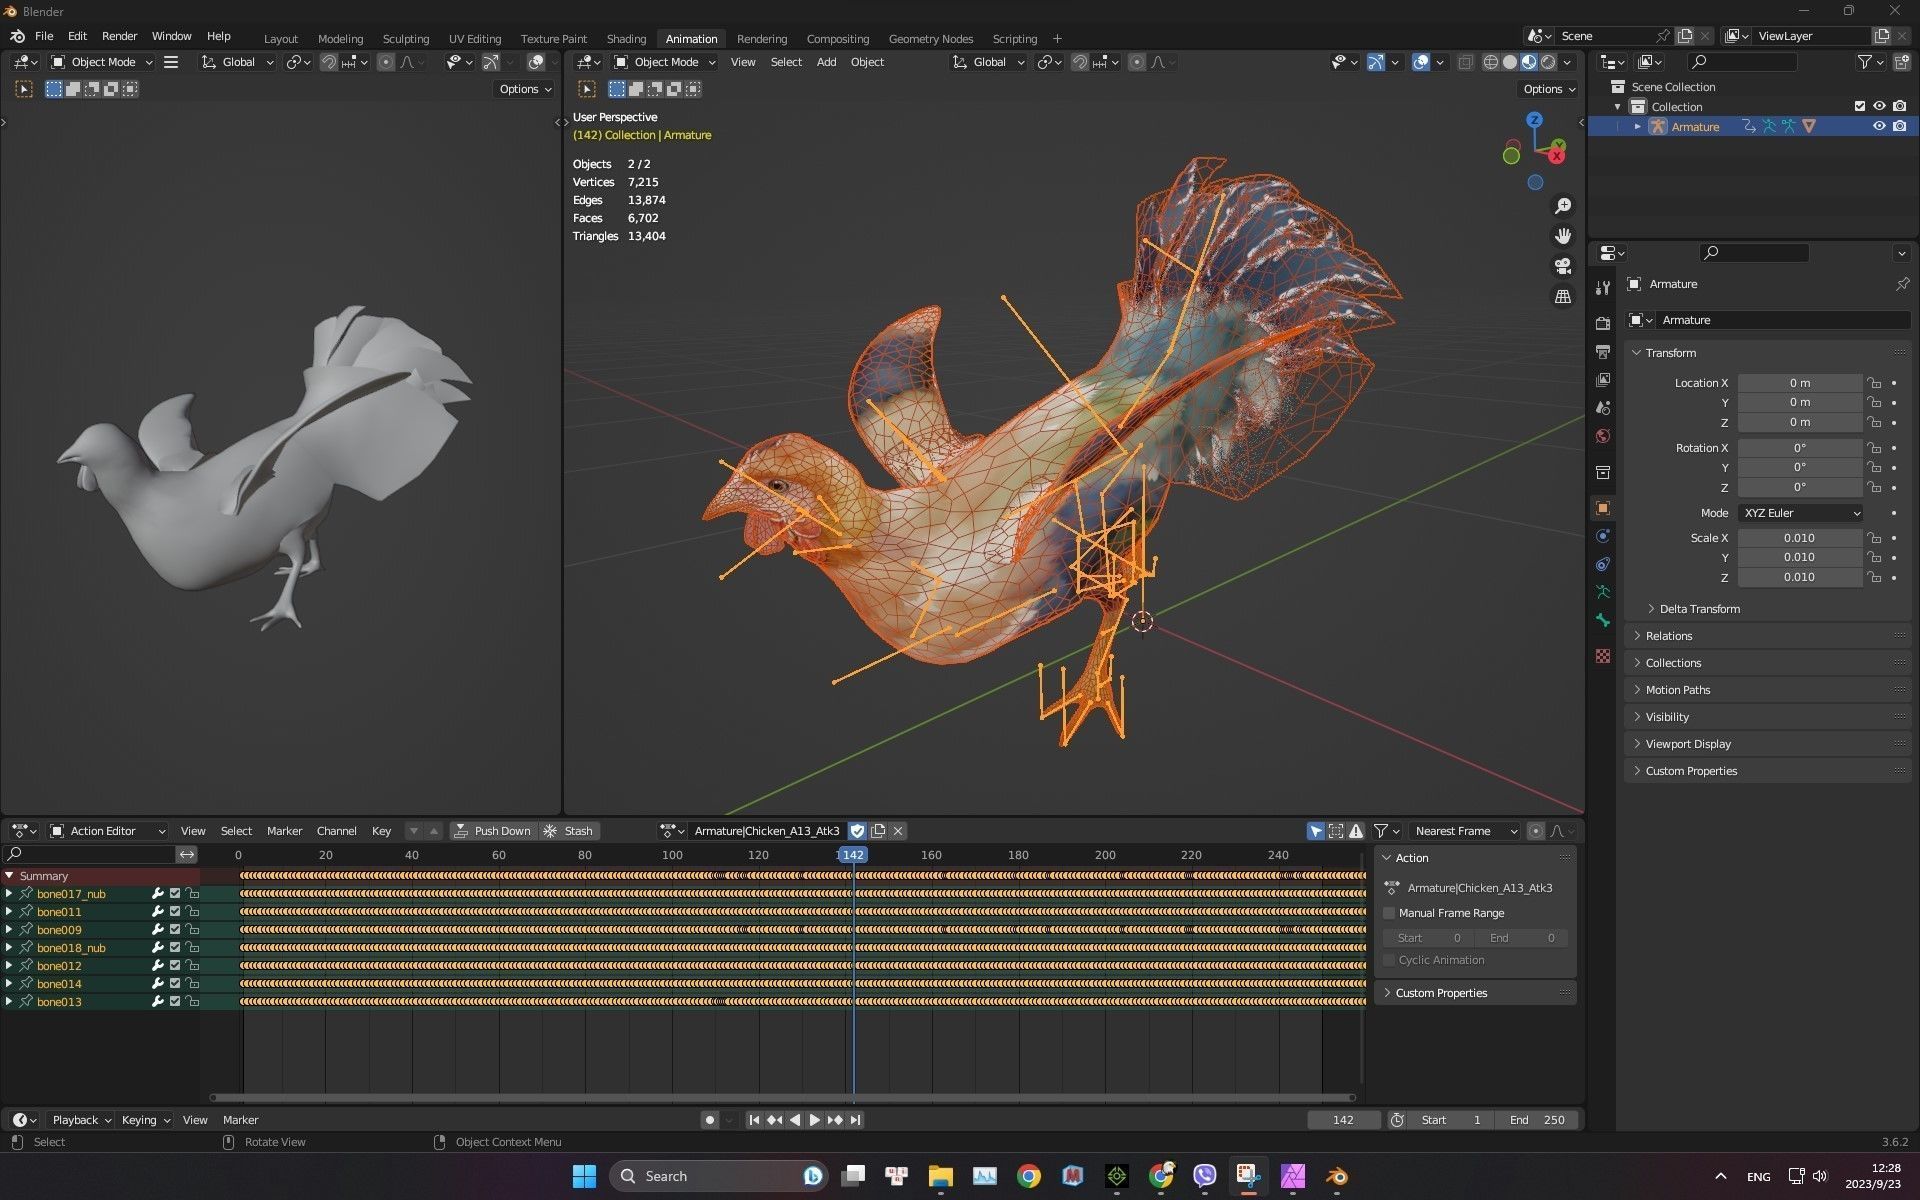
Task: Unlink the Chicken_A13_Atk3 action
Action: [x=898, y=831]
